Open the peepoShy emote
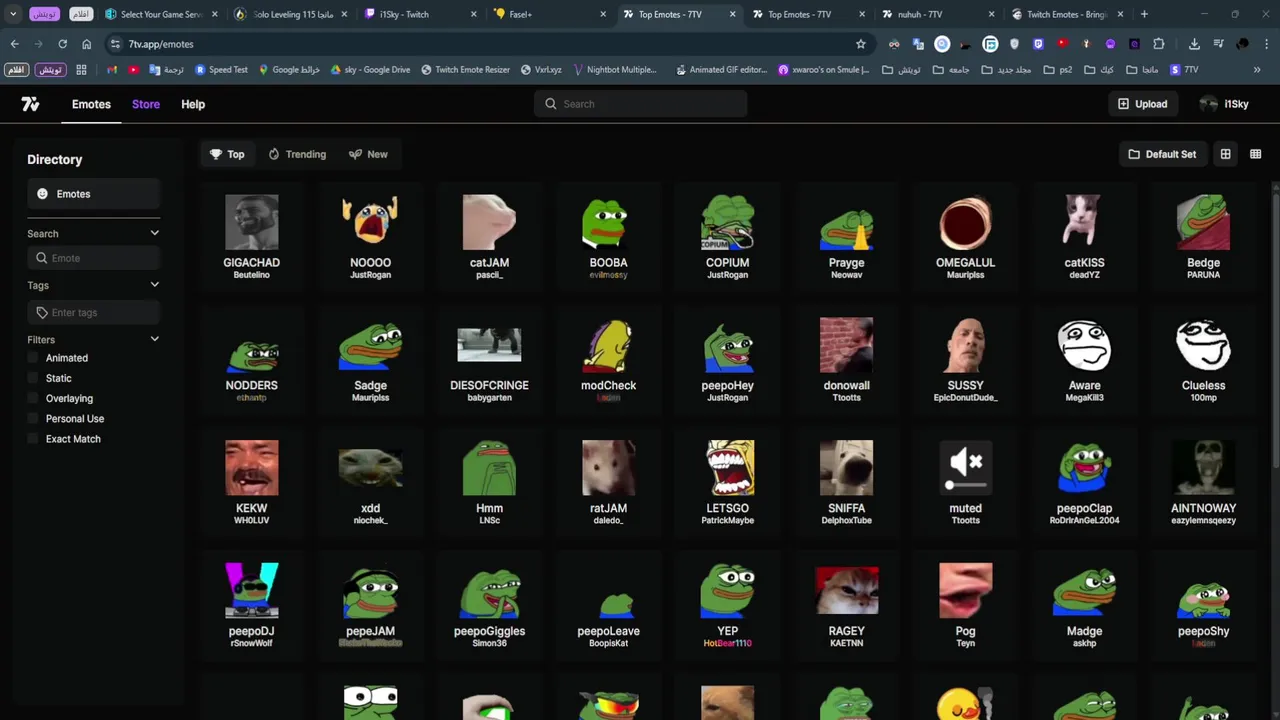This screenshot has height=720, width=1280. click(1203, 605)
